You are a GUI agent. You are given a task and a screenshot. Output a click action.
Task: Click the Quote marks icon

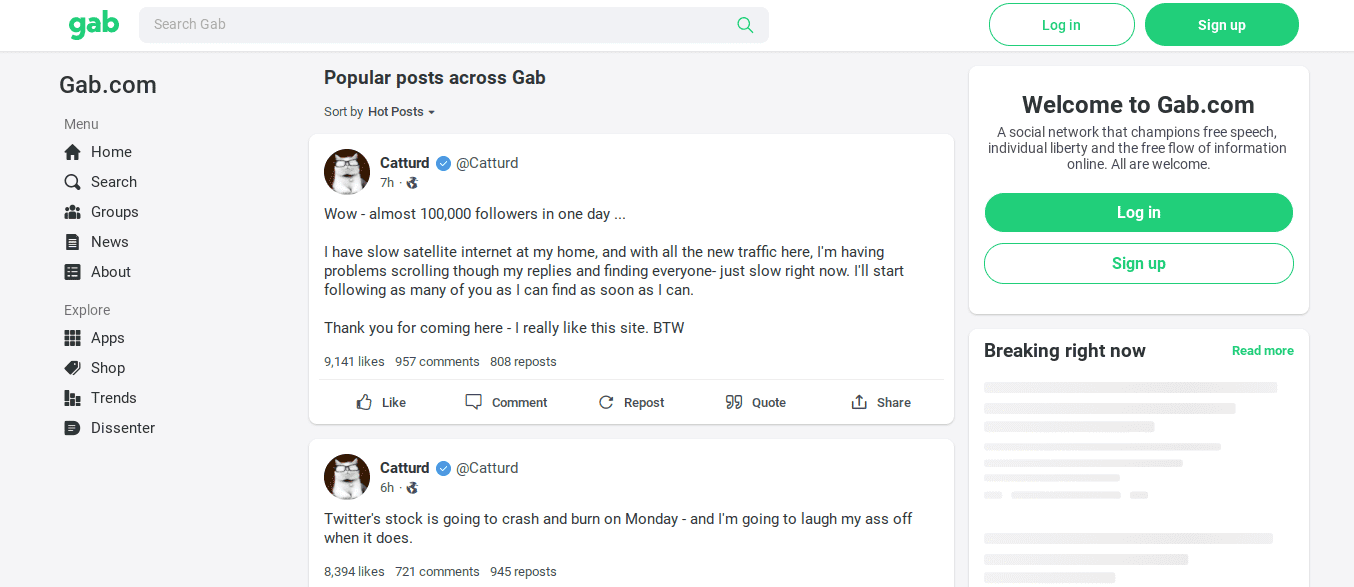(x=734, y=402)
